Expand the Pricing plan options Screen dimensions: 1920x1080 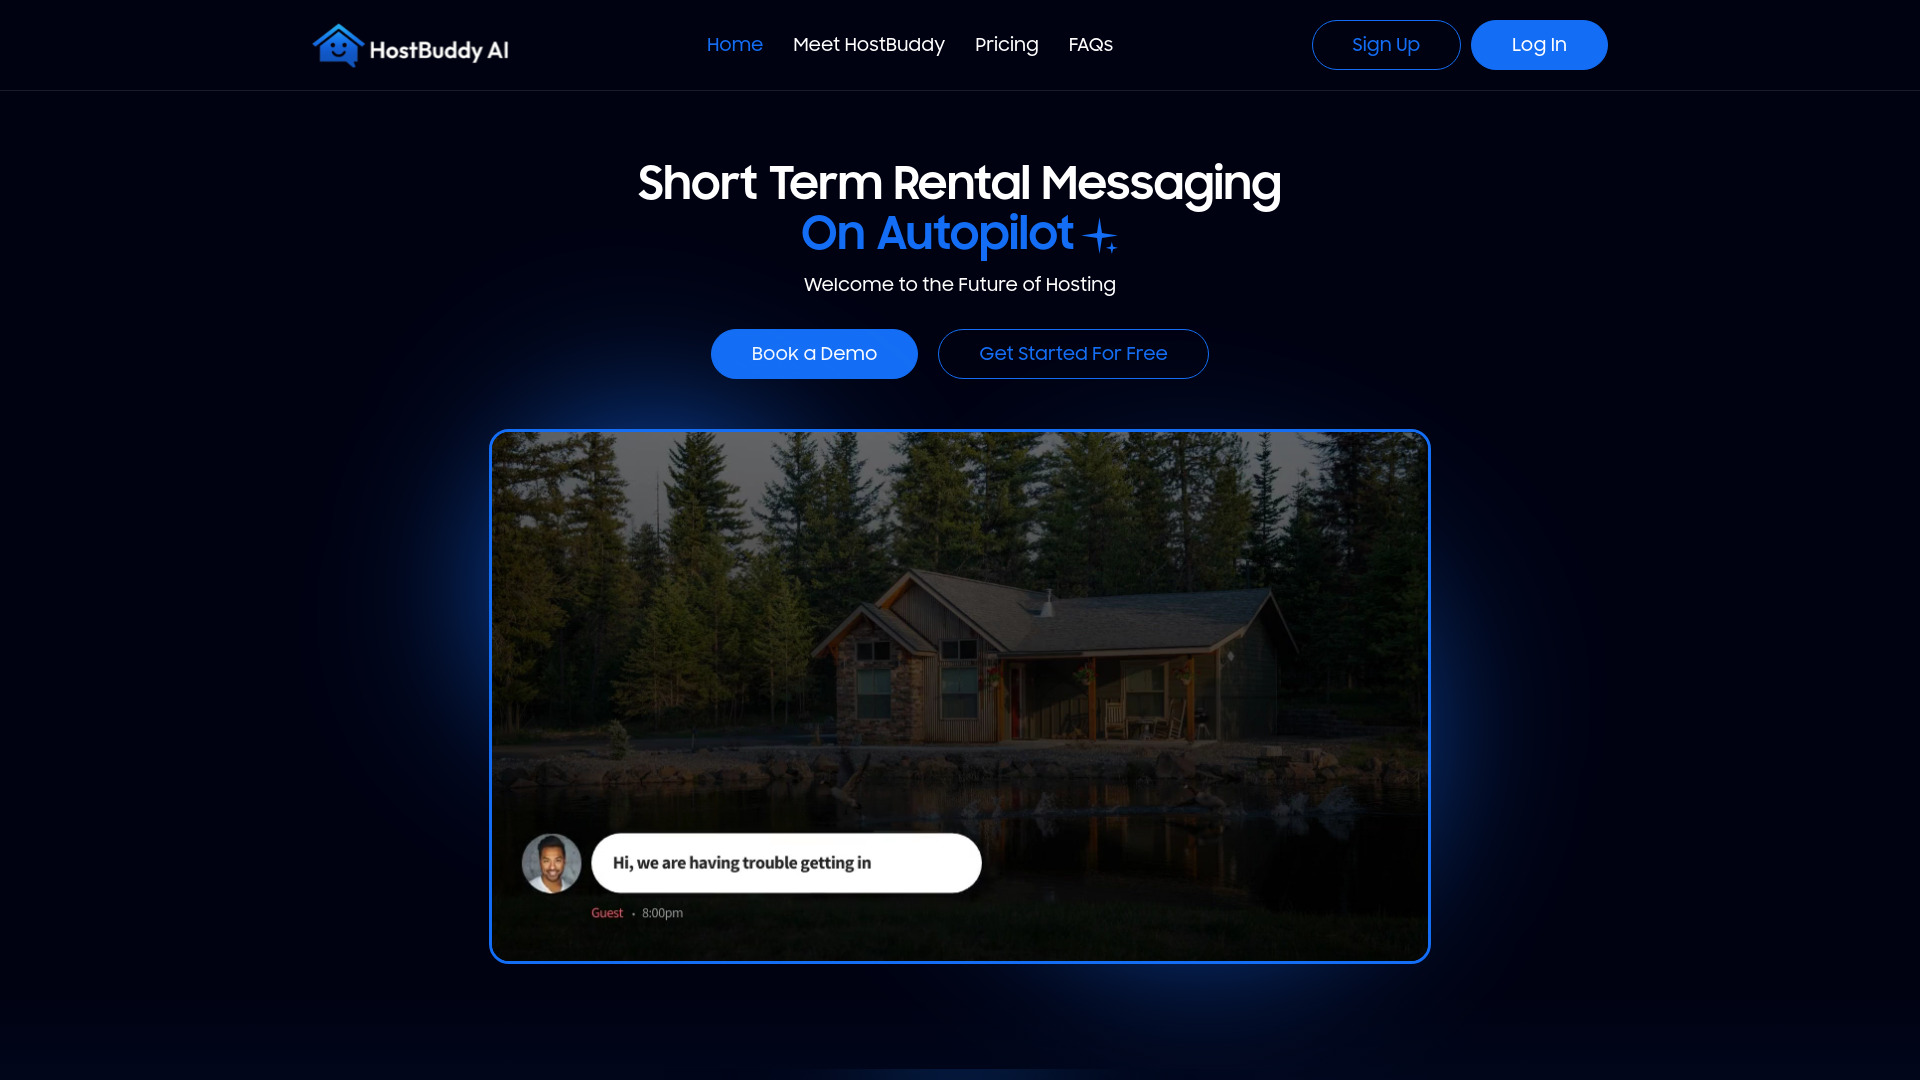coord(1006,44)
